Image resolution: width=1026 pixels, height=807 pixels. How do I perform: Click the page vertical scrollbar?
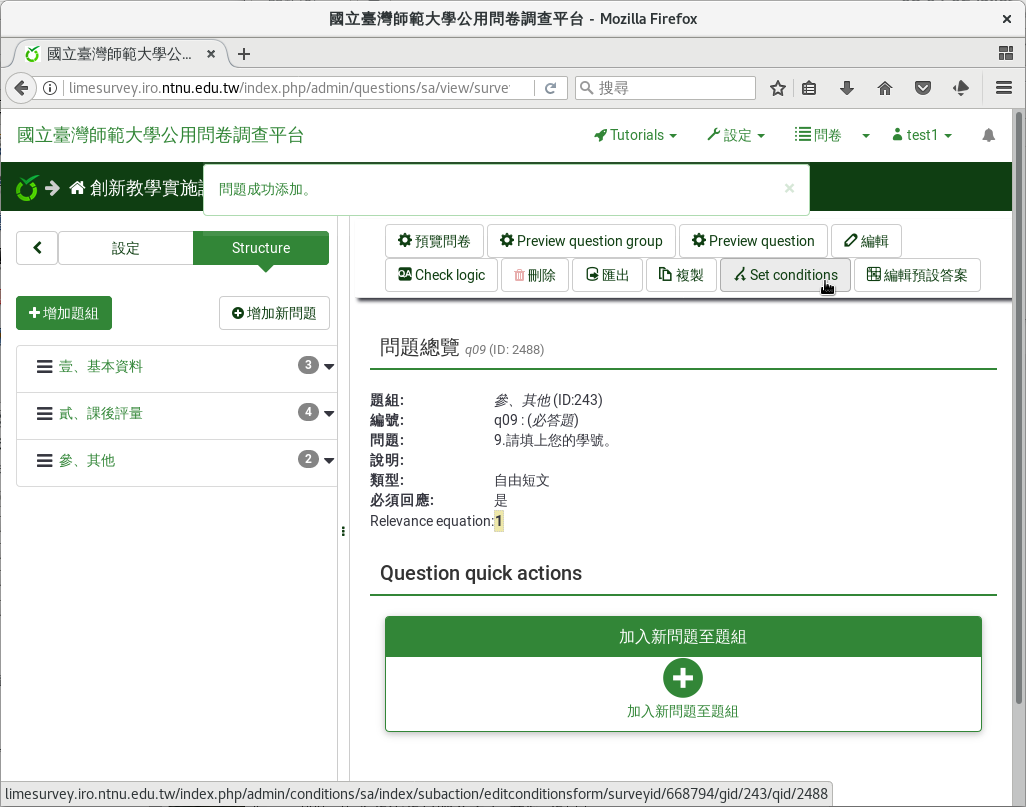pos(1017,409)
